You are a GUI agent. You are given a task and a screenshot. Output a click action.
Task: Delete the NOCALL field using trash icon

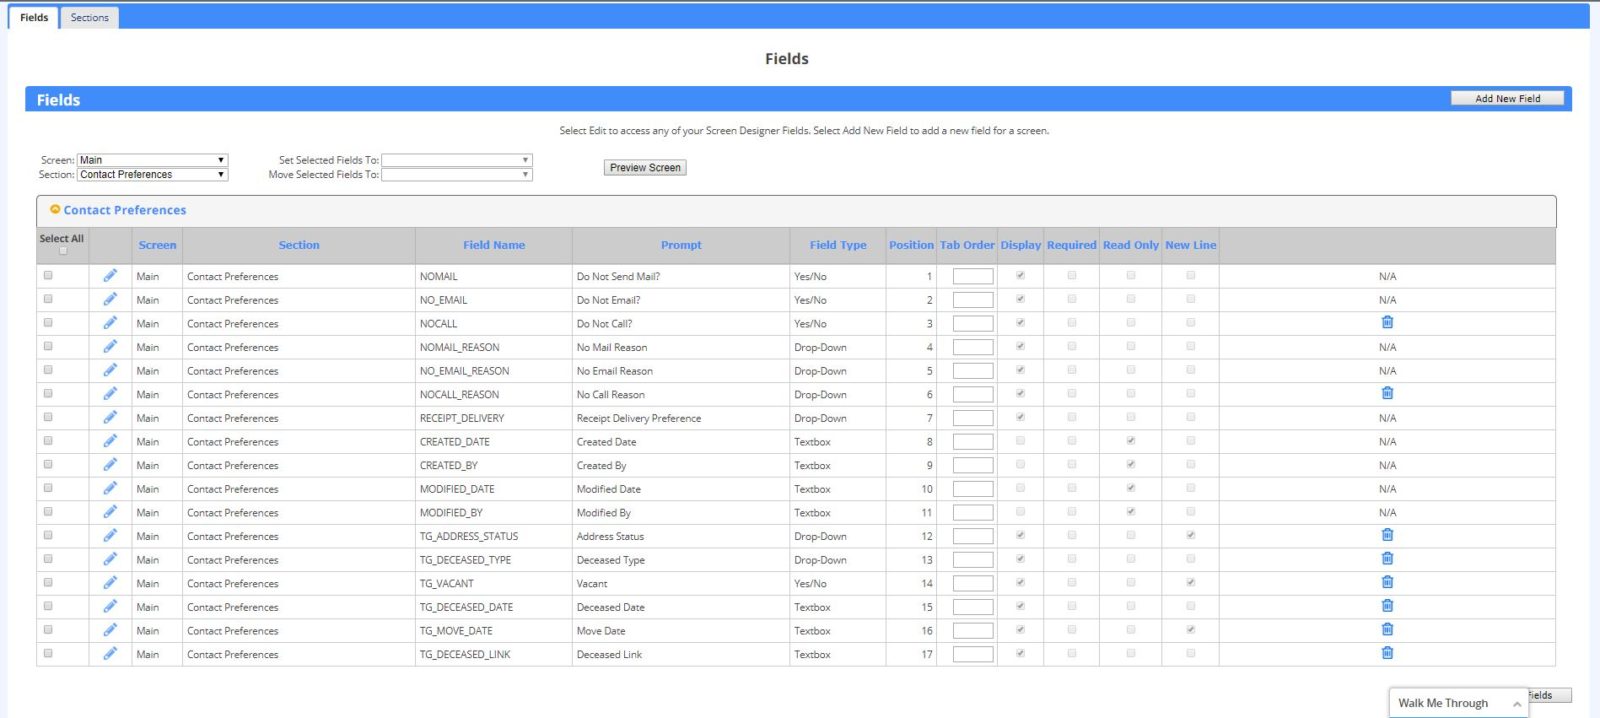1387,323
